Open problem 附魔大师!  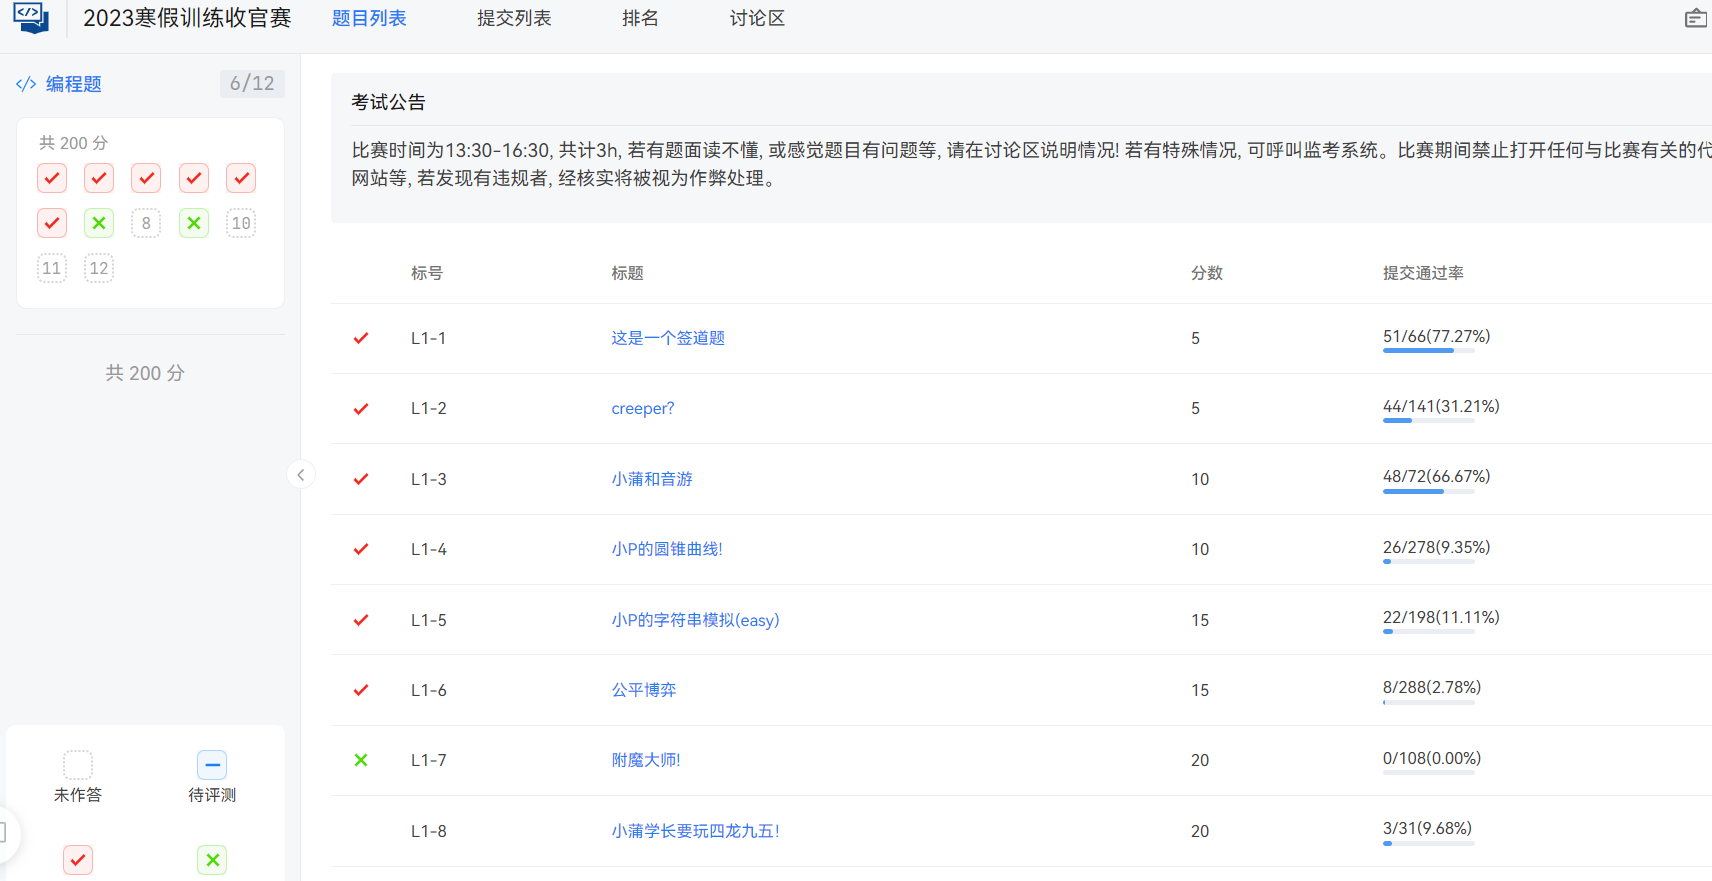click(x=646, y=760)
